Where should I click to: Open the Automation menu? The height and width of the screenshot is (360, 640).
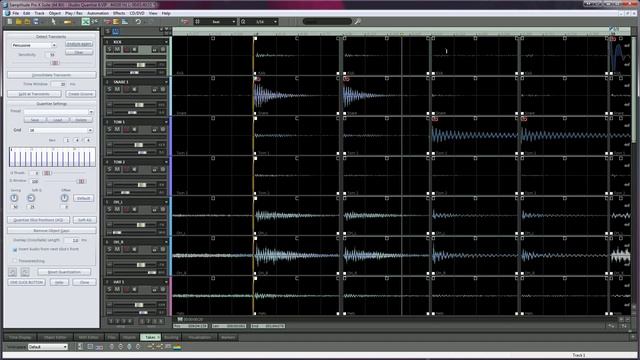point(98,13)
